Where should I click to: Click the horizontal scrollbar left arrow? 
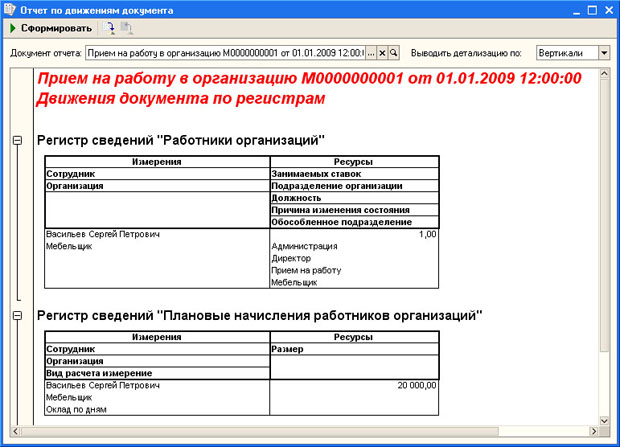click(x=15, y=431)
